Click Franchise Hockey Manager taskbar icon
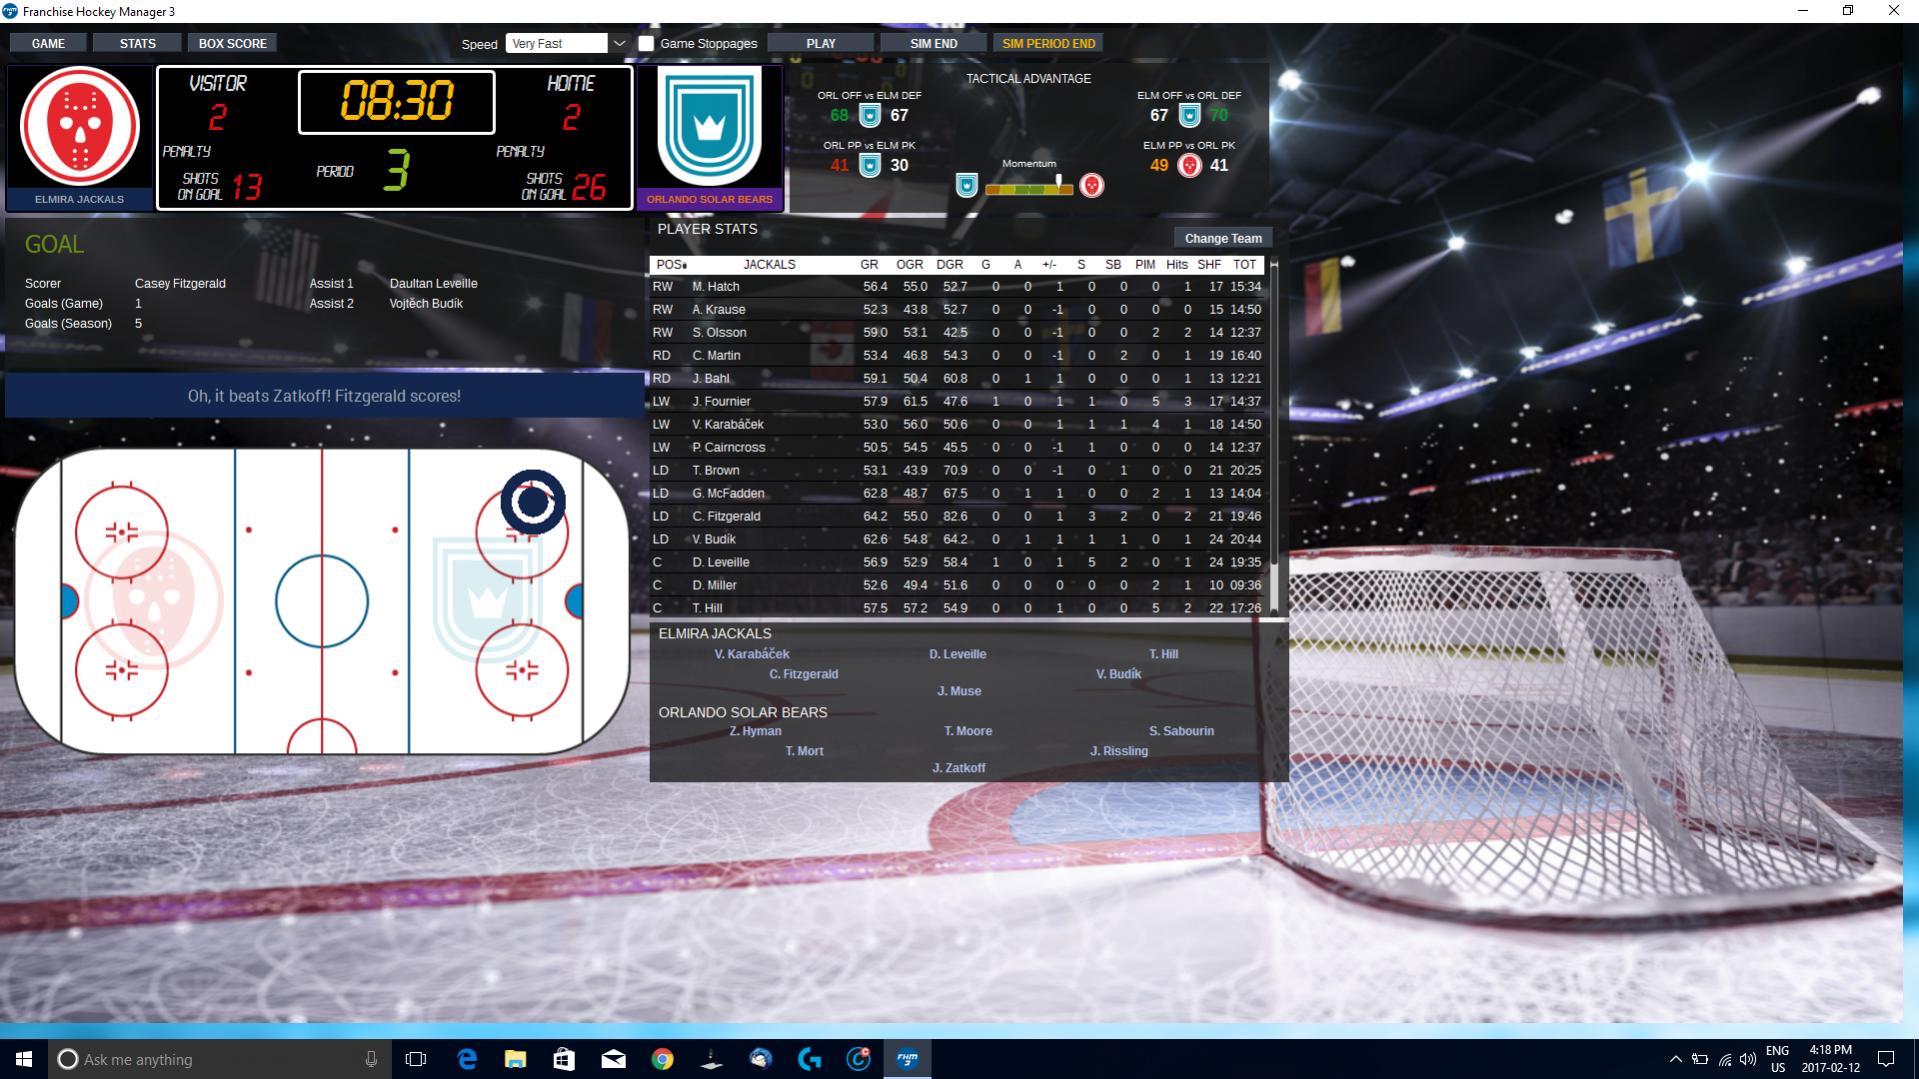1919x1079 pixels. 907,1059
